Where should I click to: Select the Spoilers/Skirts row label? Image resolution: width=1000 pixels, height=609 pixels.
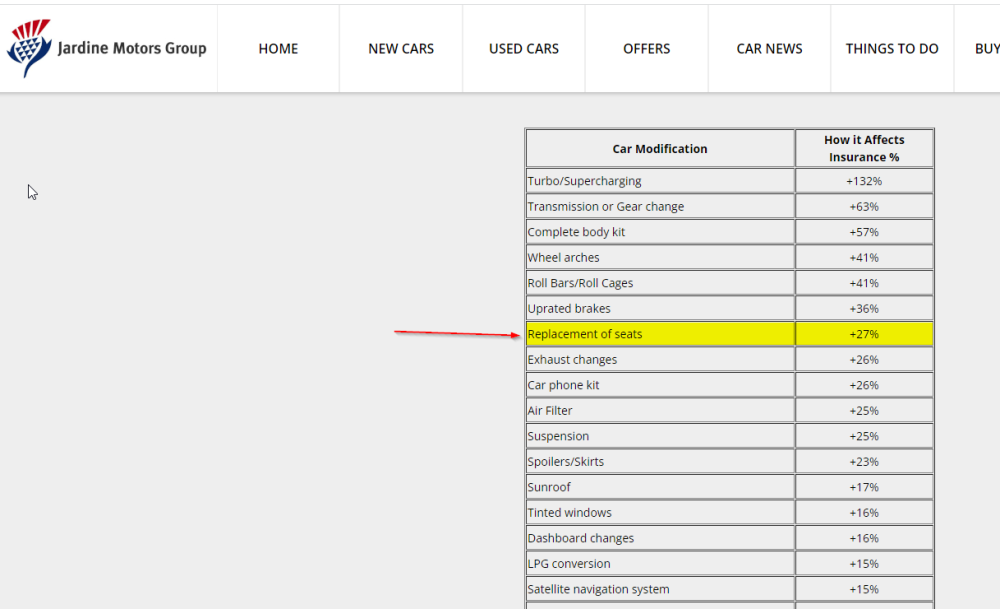566,462
